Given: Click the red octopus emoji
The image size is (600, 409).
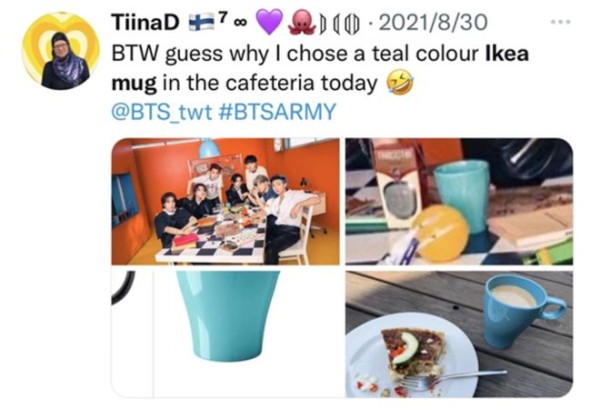Looking at the screenshot, I should [x=302, y=23].
